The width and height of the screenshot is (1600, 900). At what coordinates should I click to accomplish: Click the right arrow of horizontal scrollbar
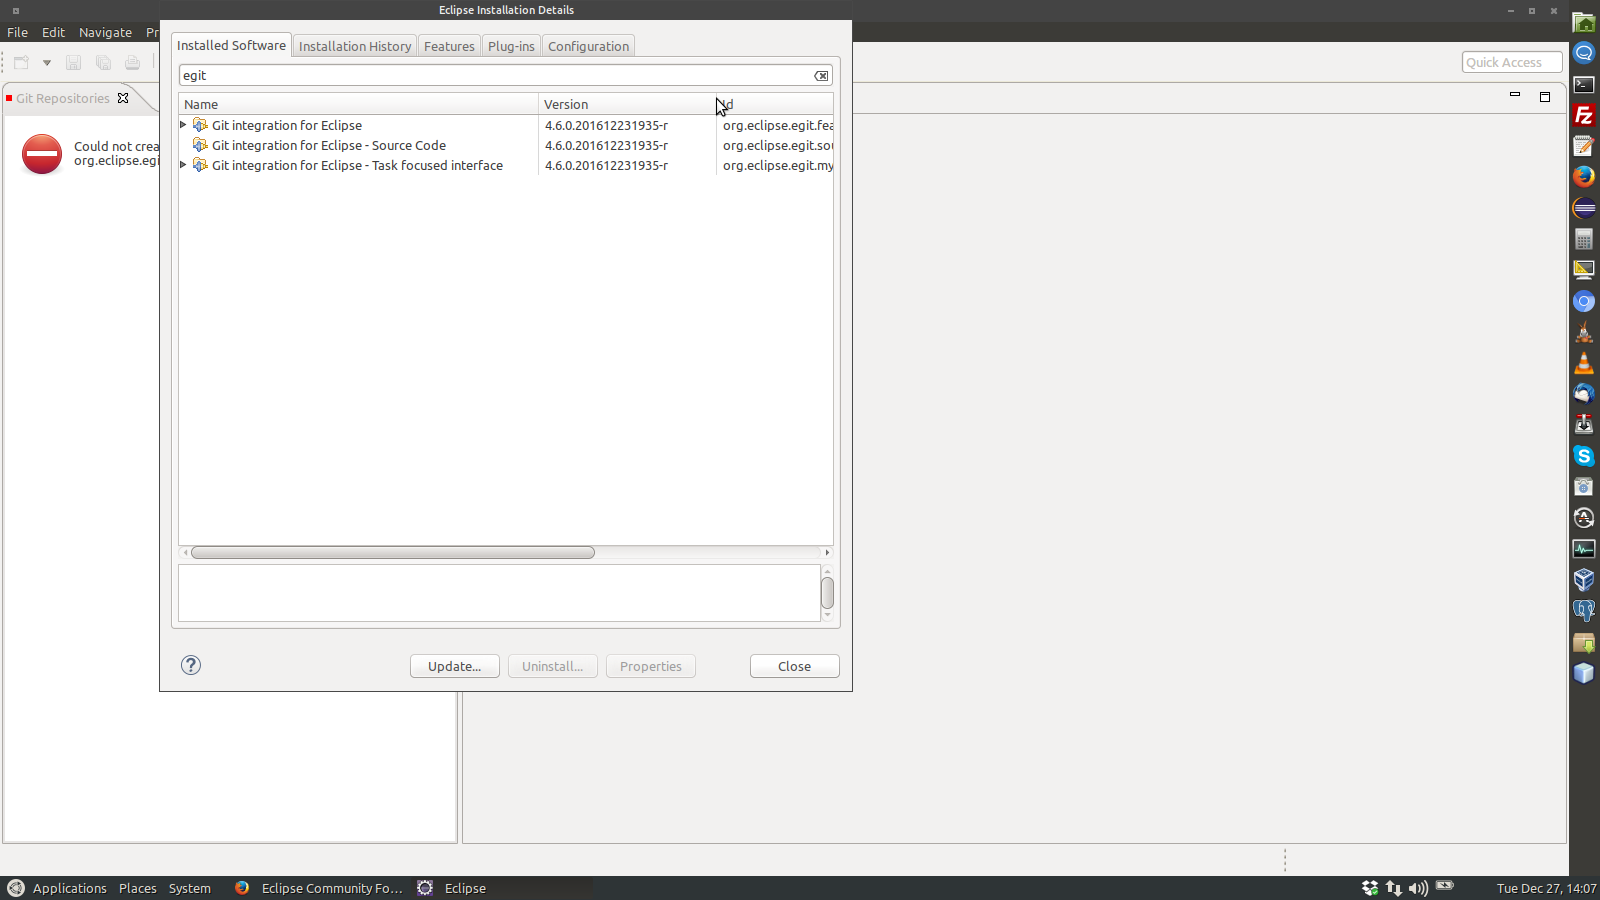click(x=827, y=552)
